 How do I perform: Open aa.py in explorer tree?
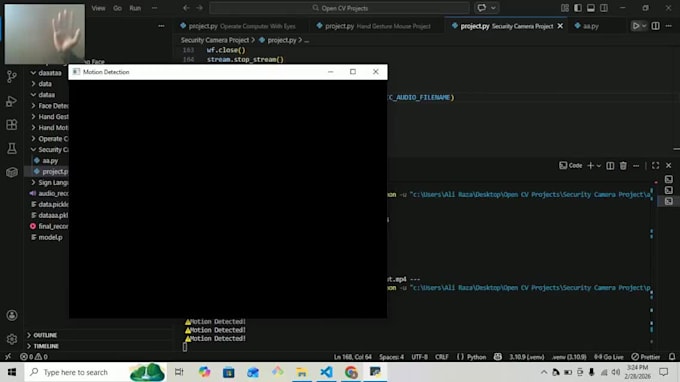point(50,160)
